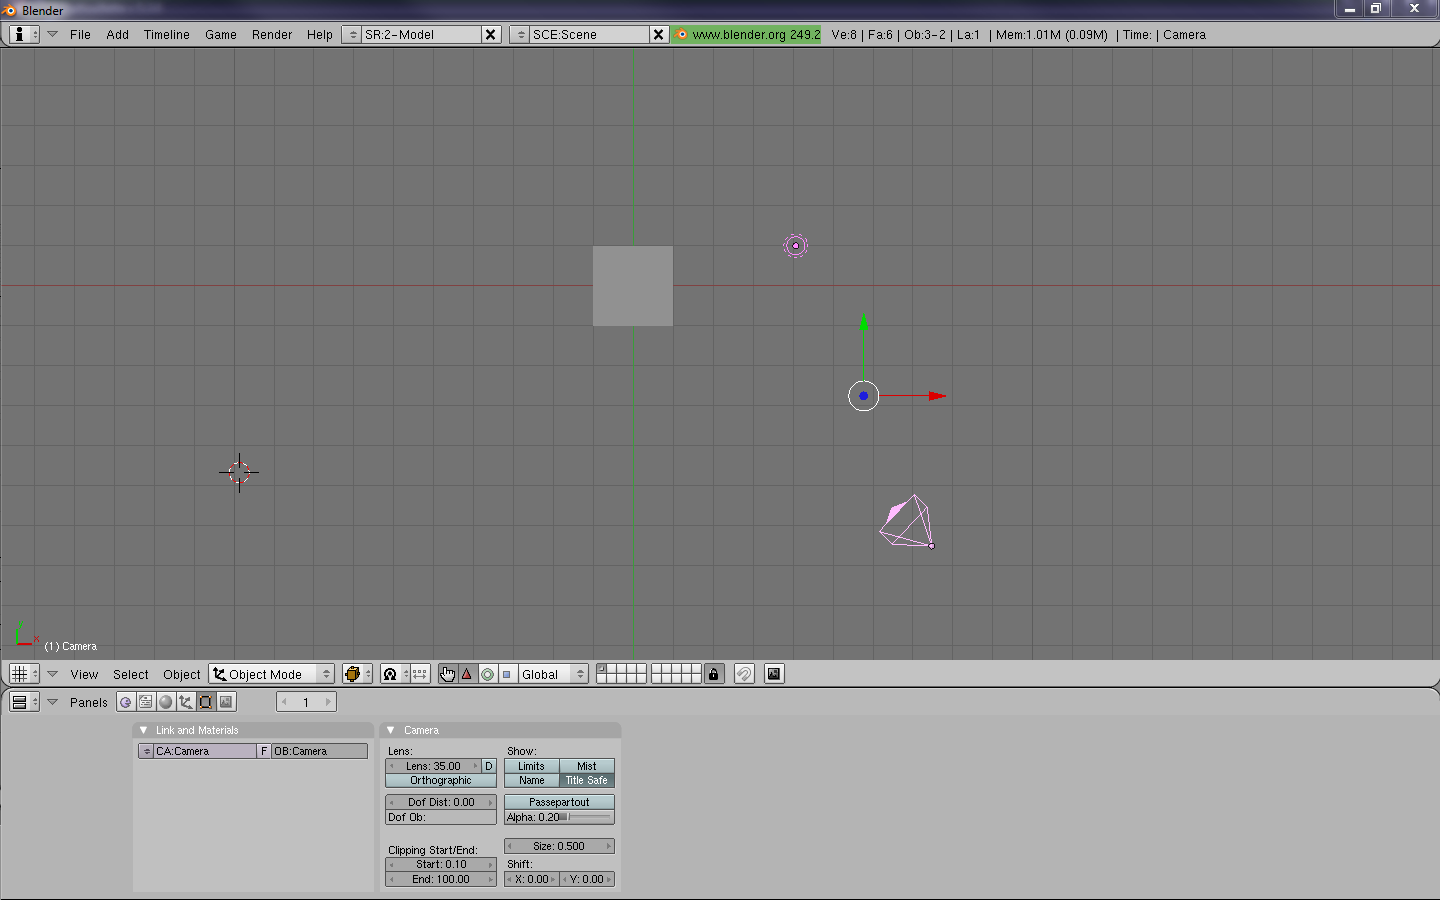Click the F fake user button
Image resolution: width=1440 pixels, height=900 pixels.
click(x=264, y=751)
